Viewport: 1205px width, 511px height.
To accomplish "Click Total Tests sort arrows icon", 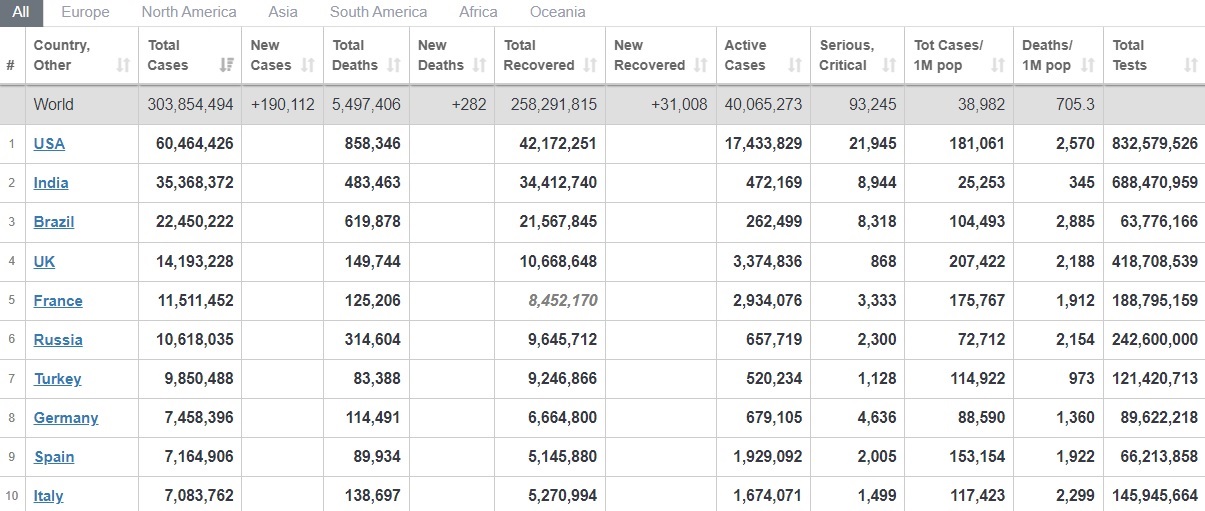I will 1190,65.
